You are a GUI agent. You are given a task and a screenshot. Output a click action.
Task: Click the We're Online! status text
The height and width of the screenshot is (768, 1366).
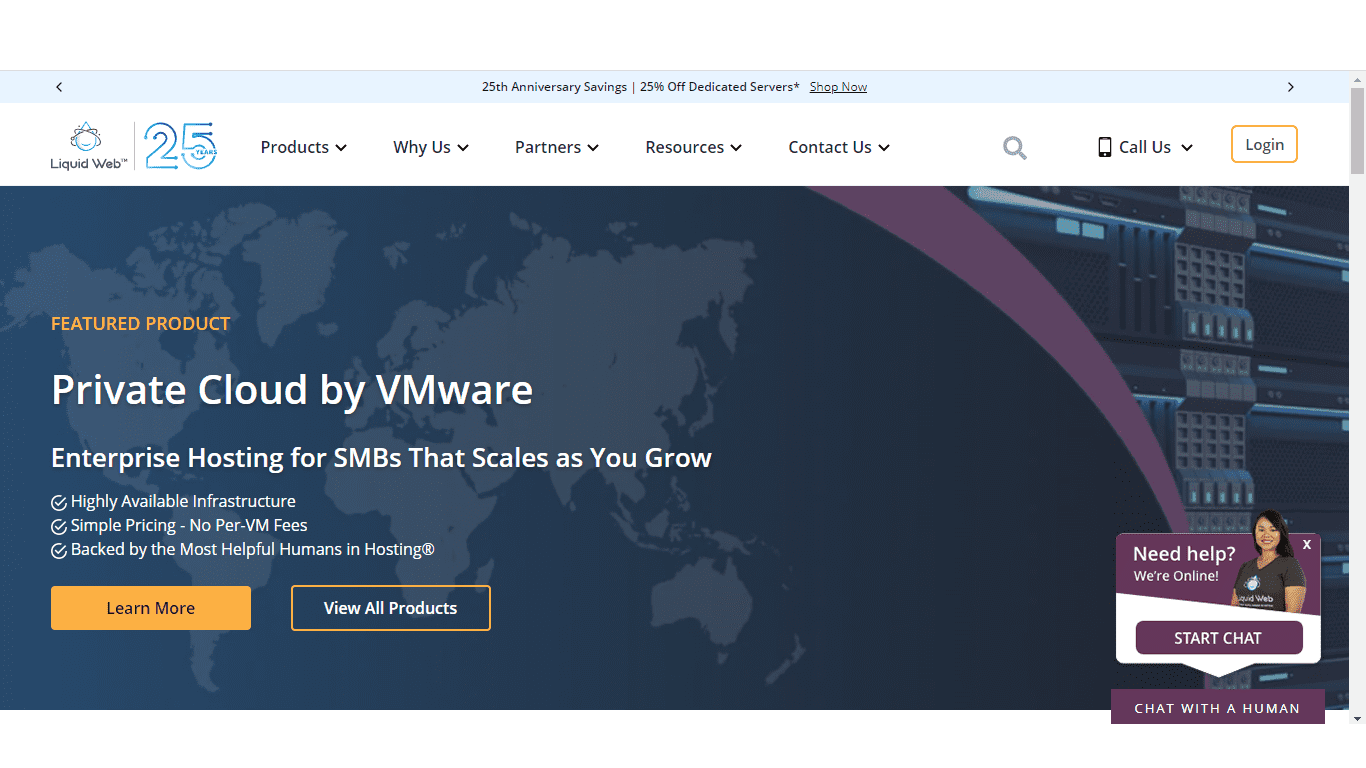1176,576
